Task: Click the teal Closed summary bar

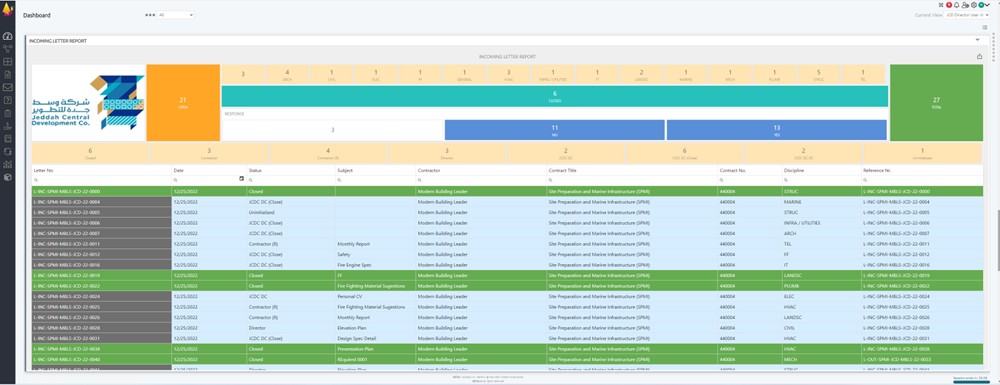Action: [x=554, y=96]
